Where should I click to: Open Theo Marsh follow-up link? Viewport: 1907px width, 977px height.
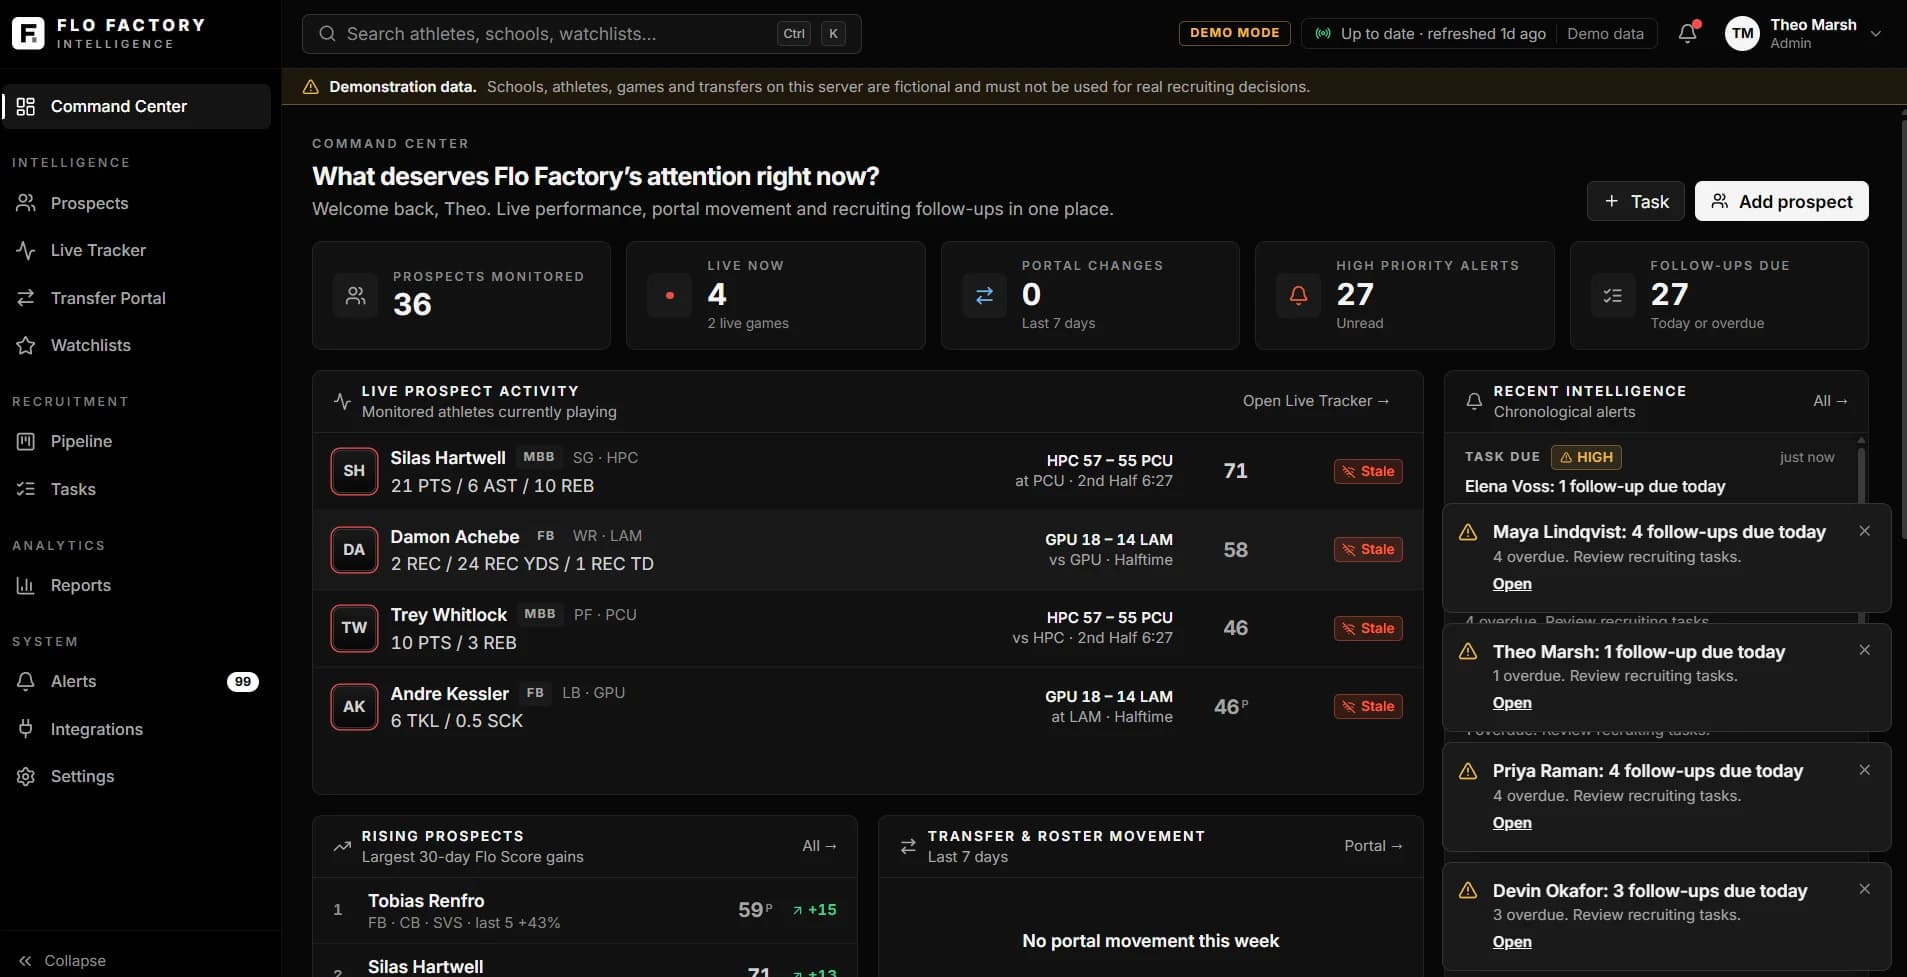[x=1512, y=703]
